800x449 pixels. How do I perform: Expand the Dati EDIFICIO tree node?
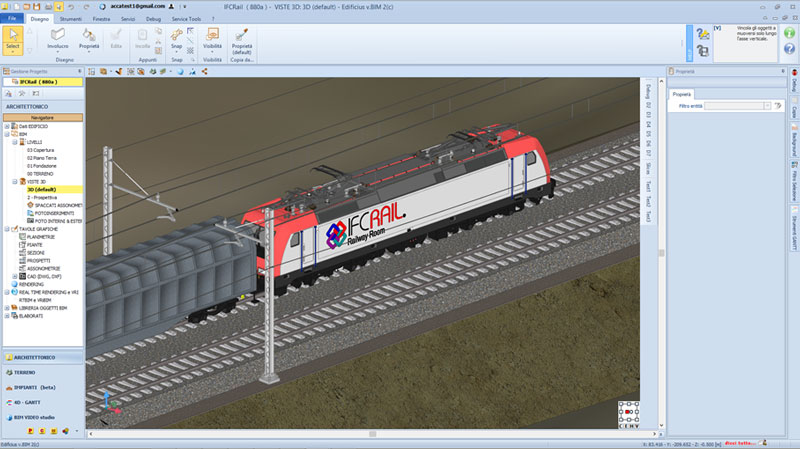[x=7, y=126]
